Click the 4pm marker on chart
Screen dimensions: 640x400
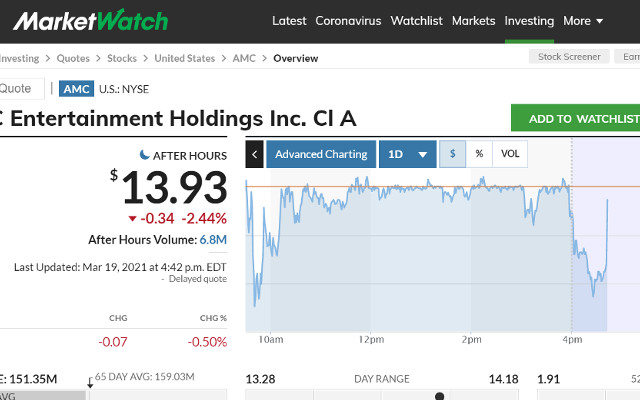point(571,340)
